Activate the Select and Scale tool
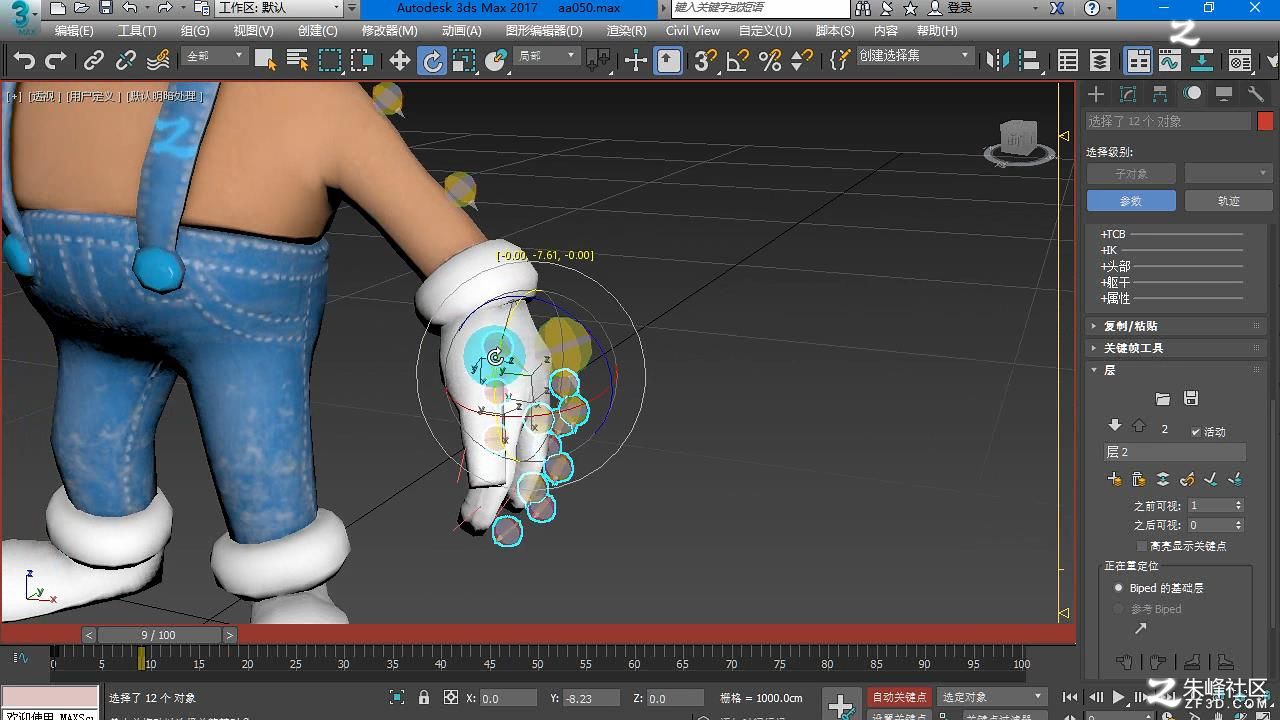Screen dimensions: 1280x720 pyautogui.click(x=464, y=61)
